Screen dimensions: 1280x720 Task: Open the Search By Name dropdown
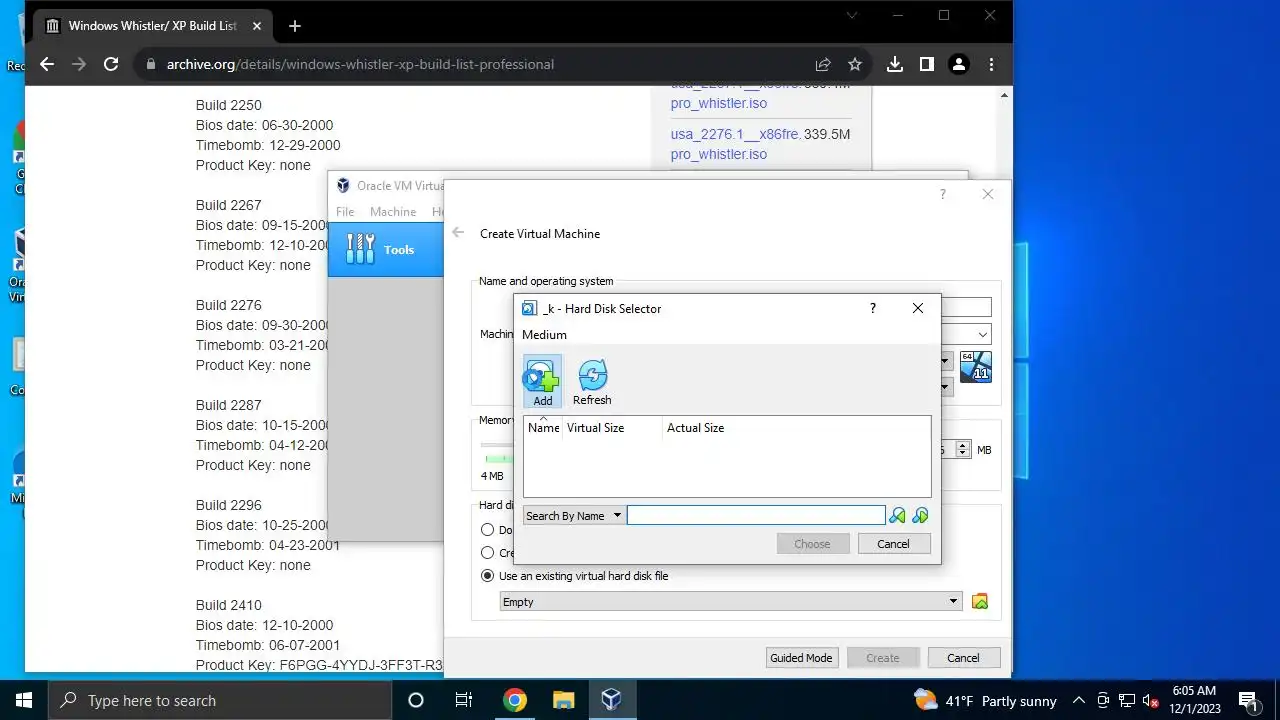click(574, 516)
